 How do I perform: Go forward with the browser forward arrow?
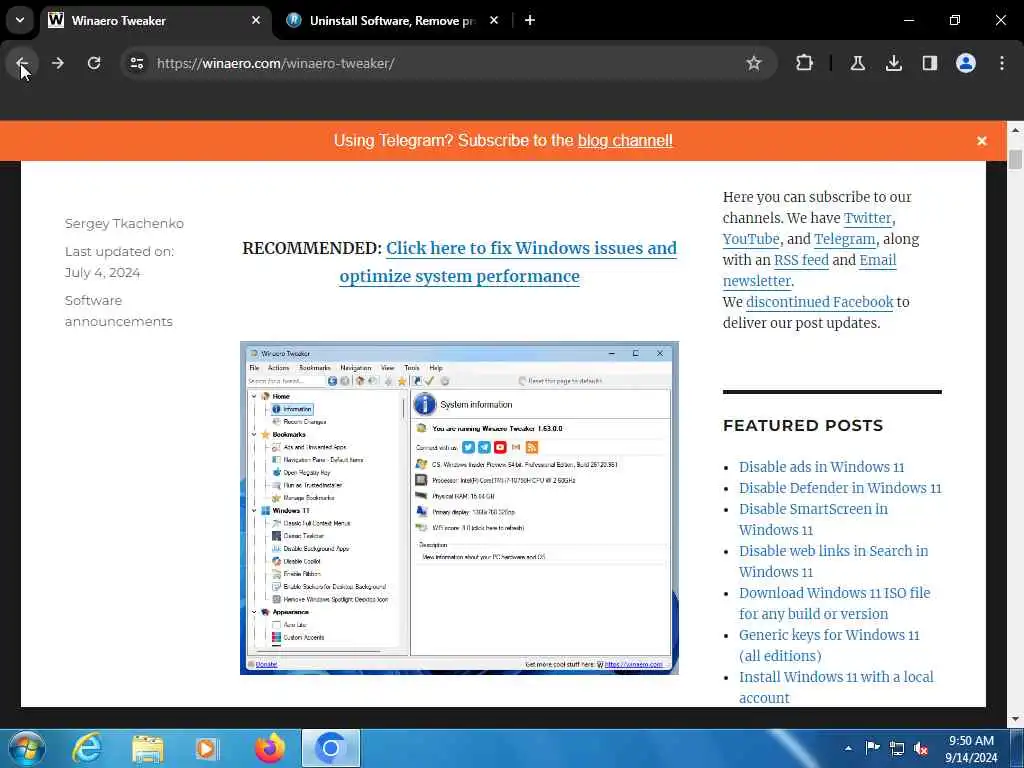click(x=57, y=63)
